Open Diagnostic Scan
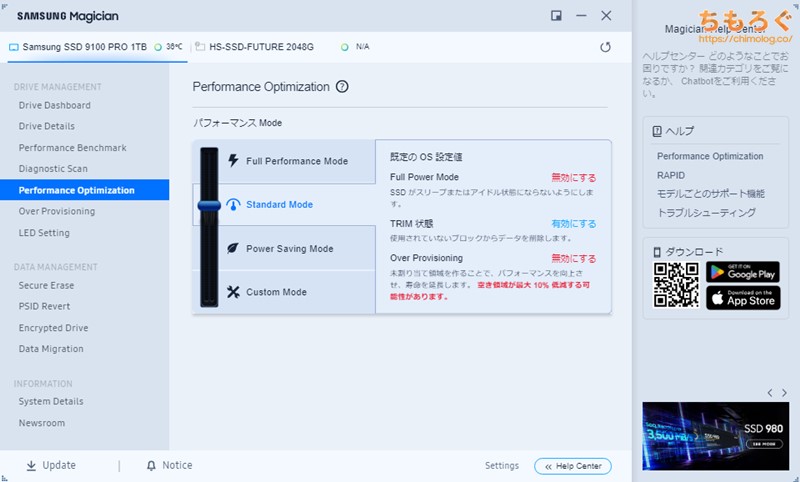Viewport: 800px width, 482px height. coord(53,169)
